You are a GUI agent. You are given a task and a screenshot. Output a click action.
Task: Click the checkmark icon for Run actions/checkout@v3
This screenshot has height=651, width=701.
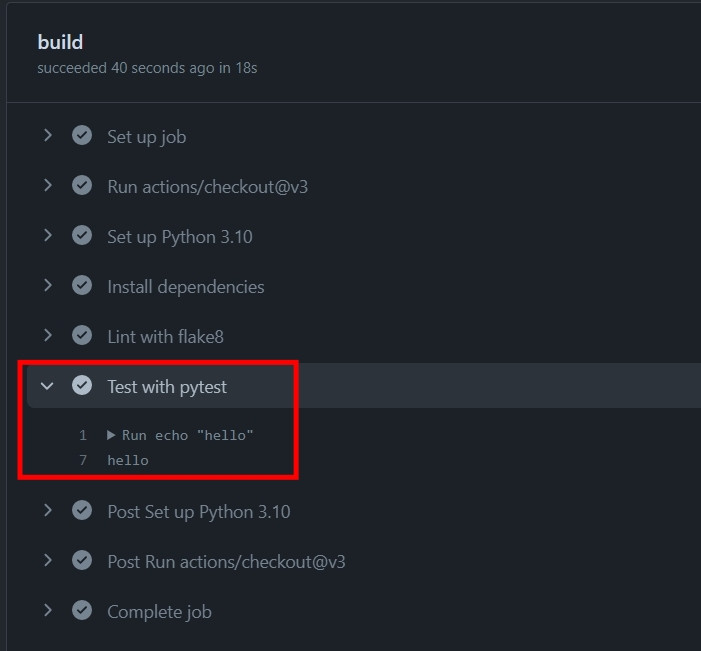click(x=82, y=186)
